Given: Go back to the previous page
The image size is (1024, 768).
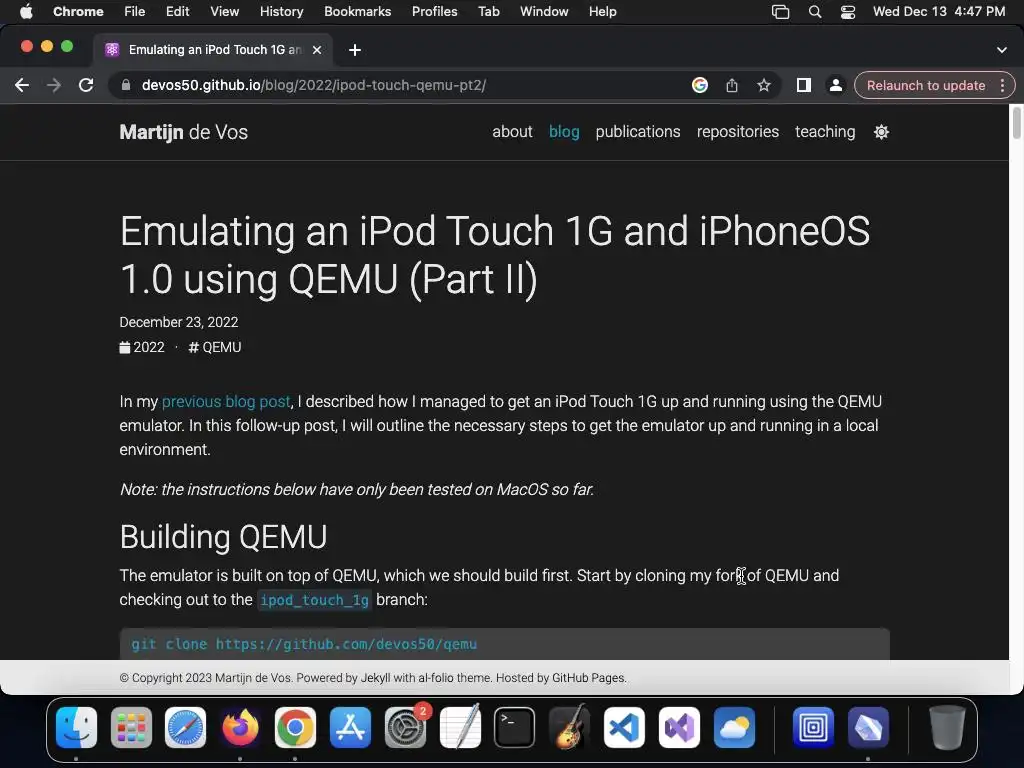Looking at the screenshot, I should [22, 86].
